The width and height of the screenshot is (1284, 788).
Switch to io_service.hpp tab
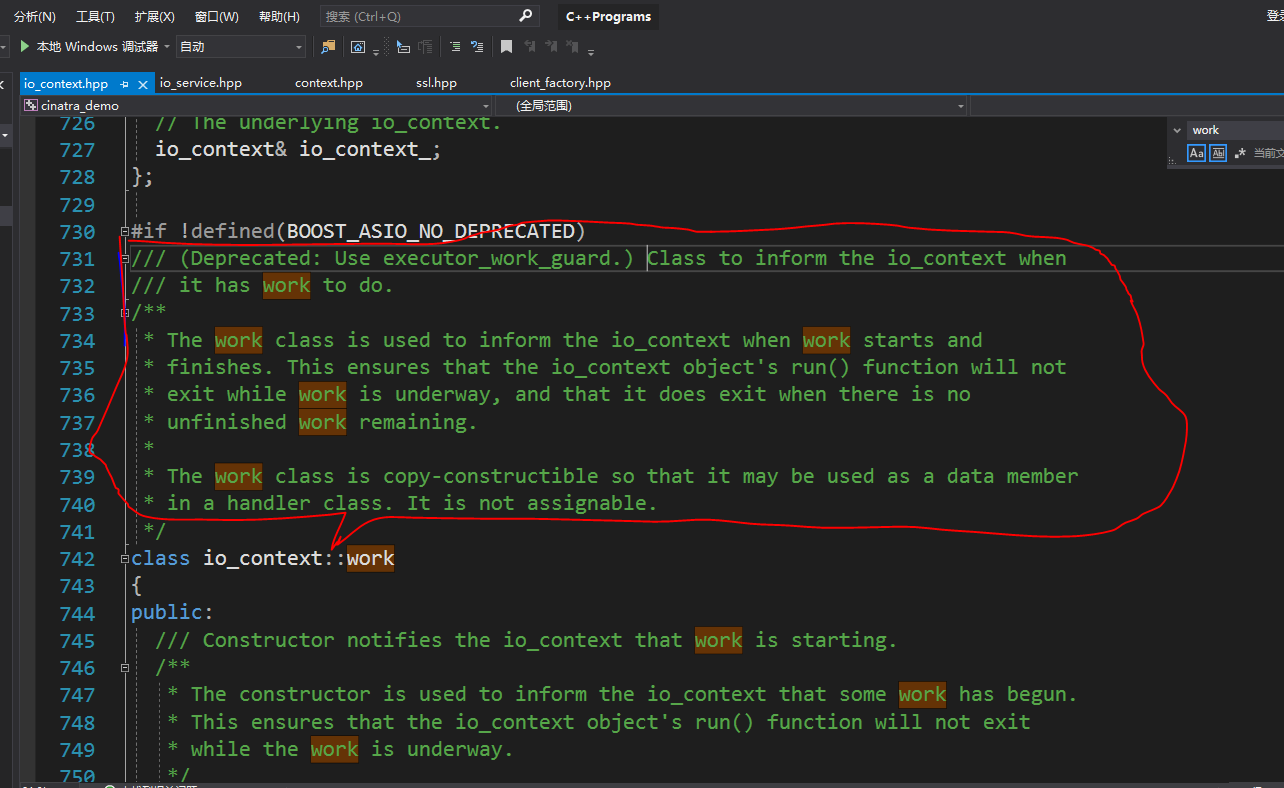[x=201, y=83]
